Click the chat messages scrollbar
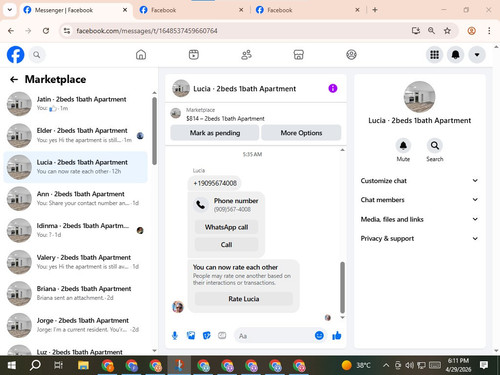Viewport: 500px width, 375px height. click(342, 287)
